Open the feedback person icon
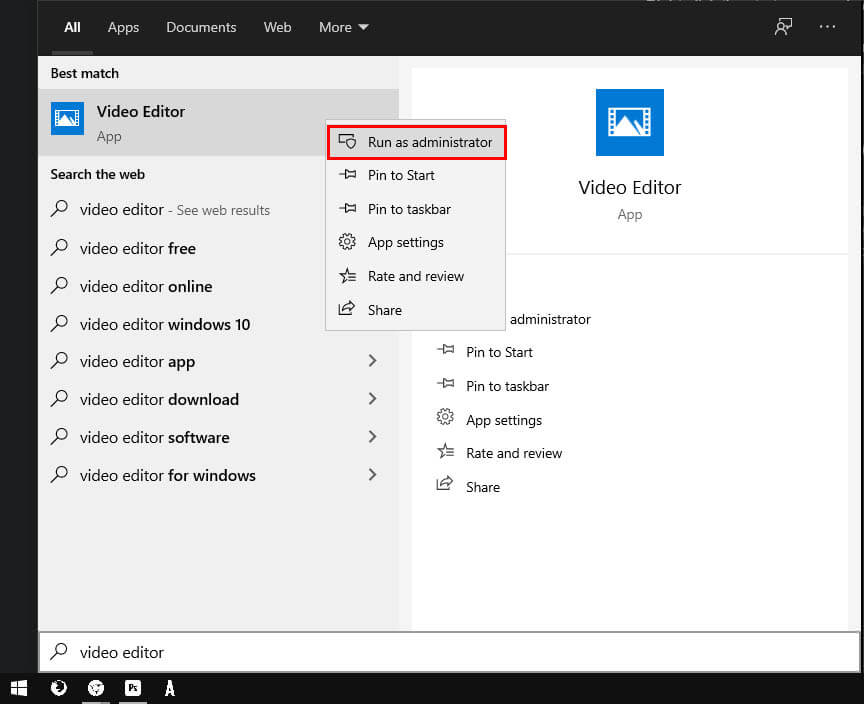Image resolution: width=864 pixels, height=704 pixels. point(783,26)
